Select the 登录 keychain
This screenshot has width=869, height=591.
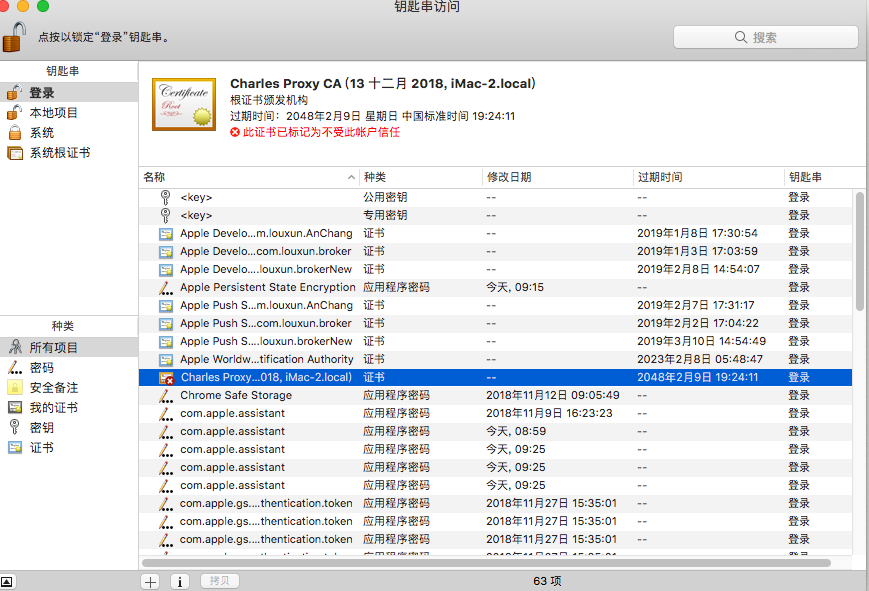click(x=40, y=91)
